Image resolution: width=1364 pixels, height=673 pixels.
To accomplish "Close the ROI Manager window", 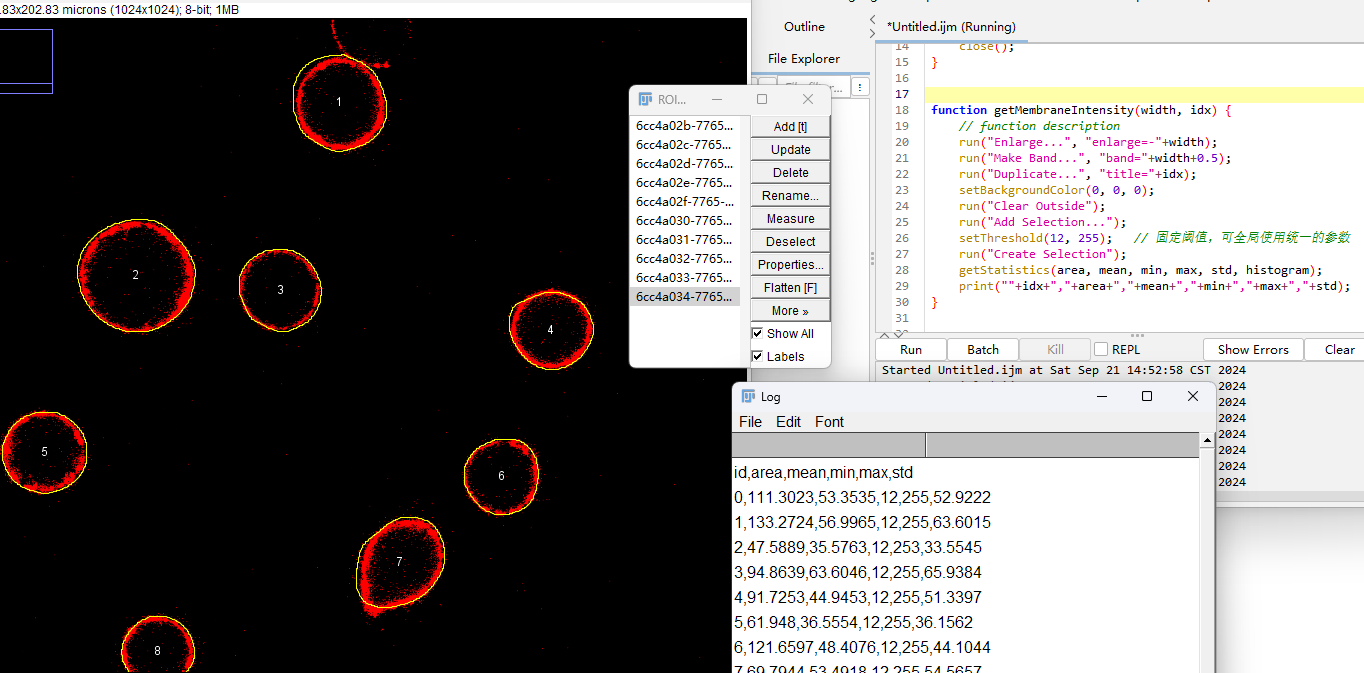I will pyautogui.click(x=808, y=100).
